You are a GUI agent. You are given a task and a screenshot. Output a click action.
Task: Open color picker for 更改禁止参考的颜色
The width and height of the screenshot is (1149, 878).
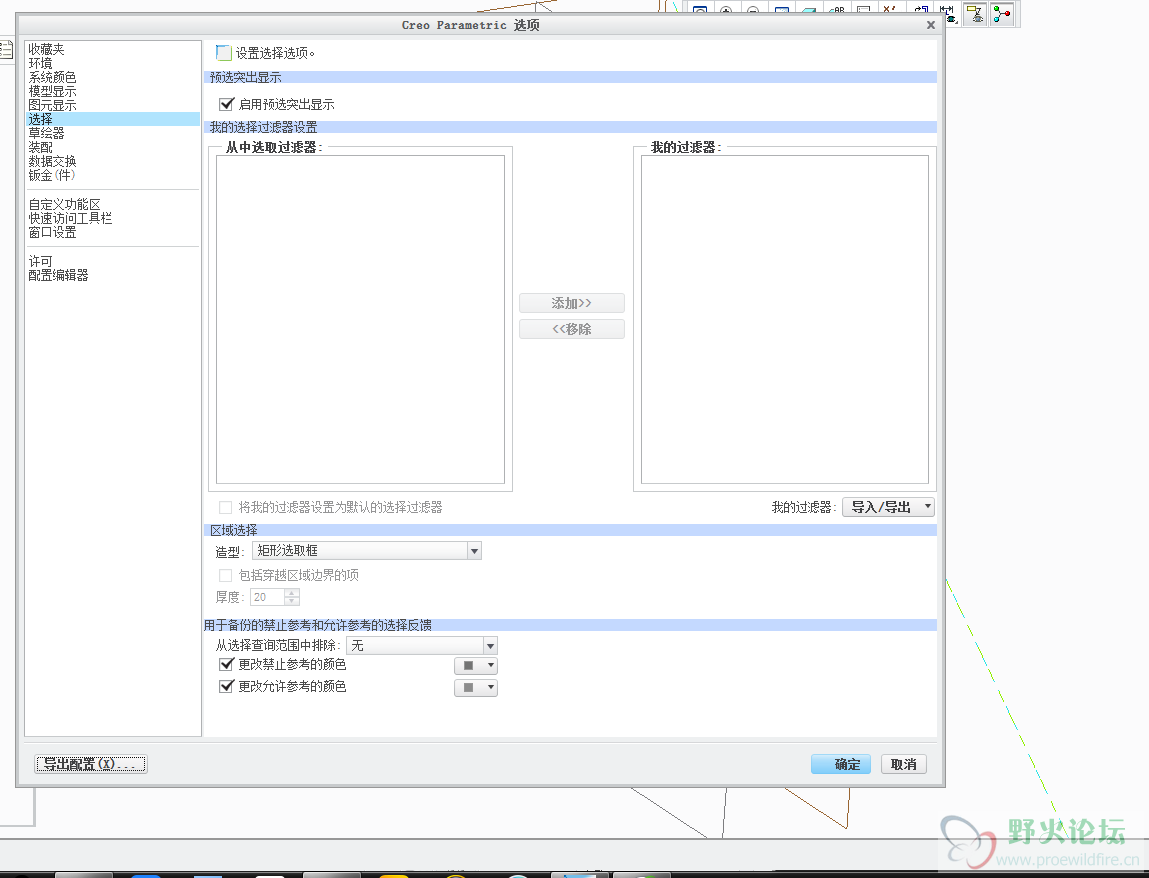[x=476, y=665]
